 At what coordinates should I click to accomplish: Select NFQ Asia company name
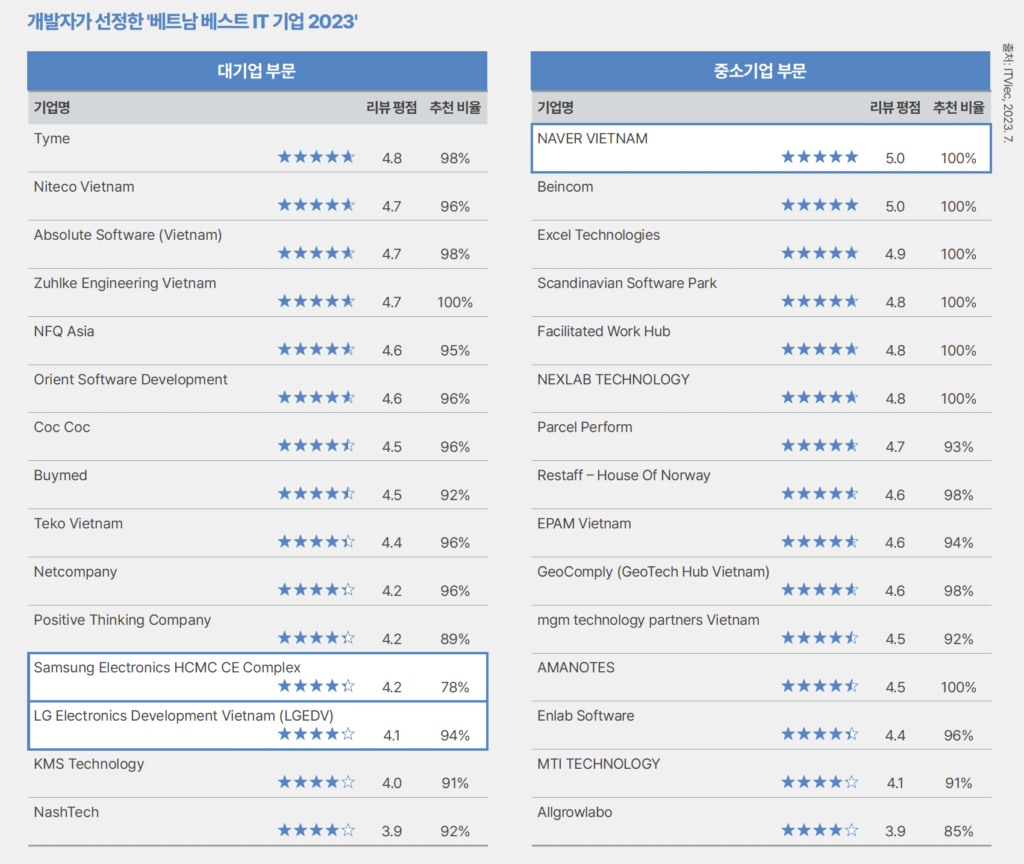point(64,331)
